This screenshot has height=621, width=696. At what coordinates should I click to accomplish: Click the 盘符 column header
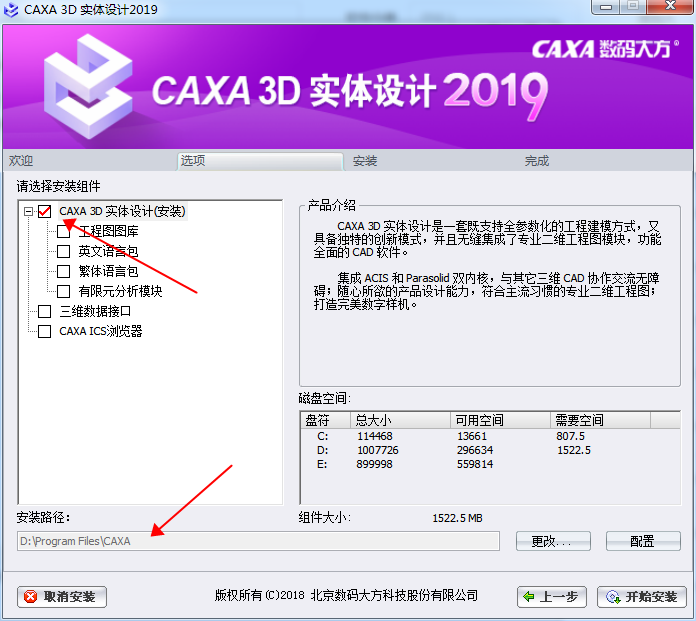point(326,420)
